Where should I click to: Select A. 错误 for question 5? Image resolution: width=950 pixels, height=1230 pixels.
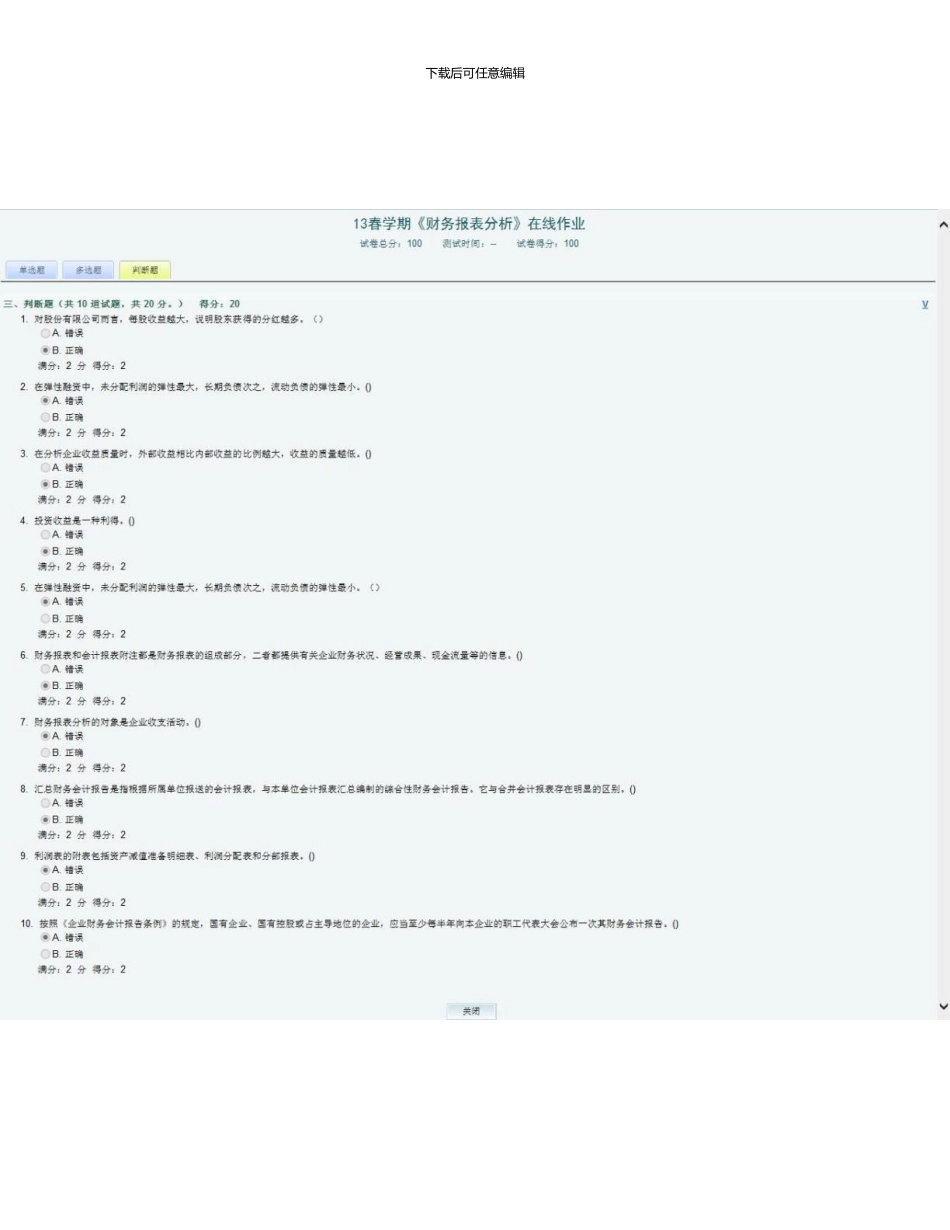45,601
